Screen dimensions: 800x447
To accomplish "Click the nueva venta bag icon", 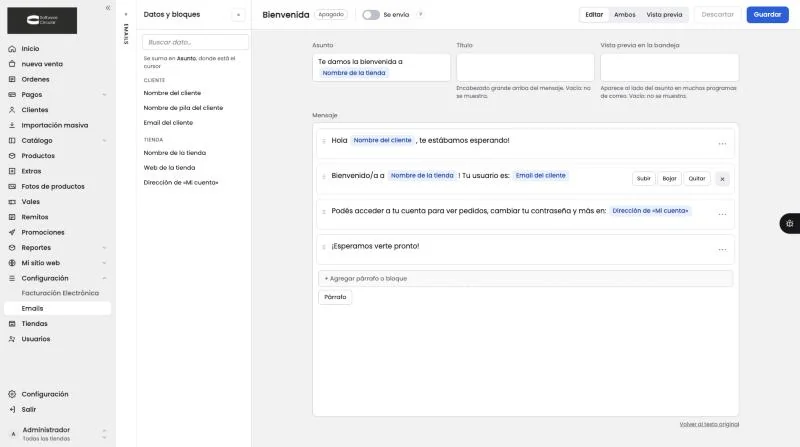I will point(12,64).
